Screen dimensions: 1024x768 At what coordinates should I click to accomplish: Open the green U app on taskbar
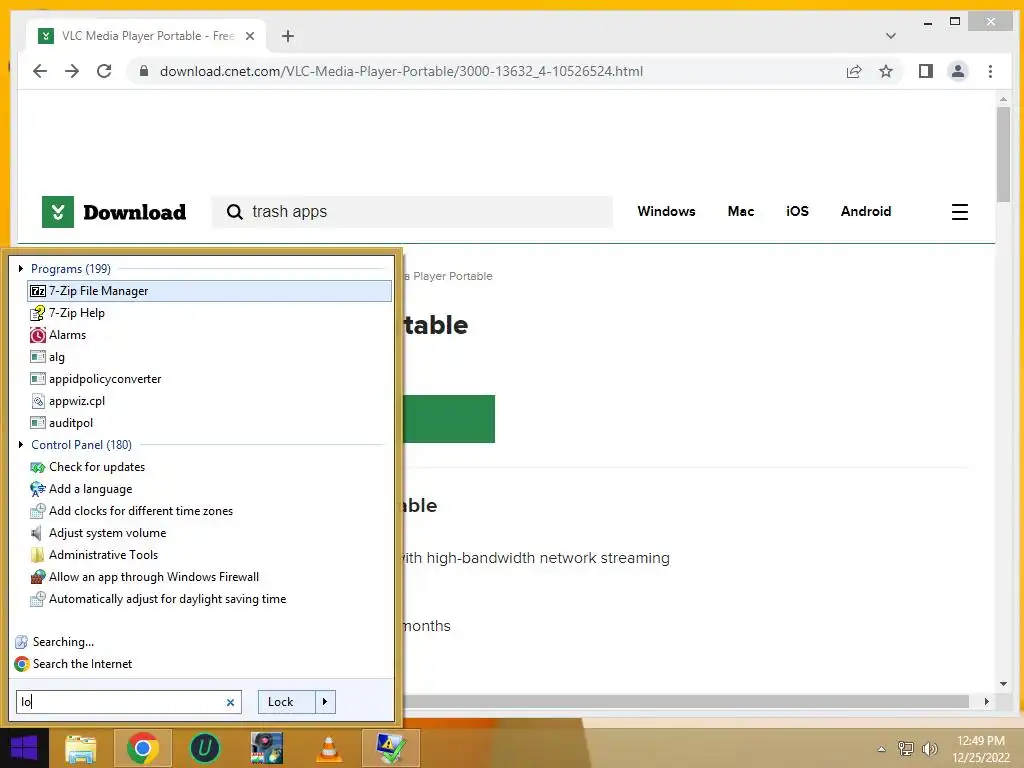204,748
